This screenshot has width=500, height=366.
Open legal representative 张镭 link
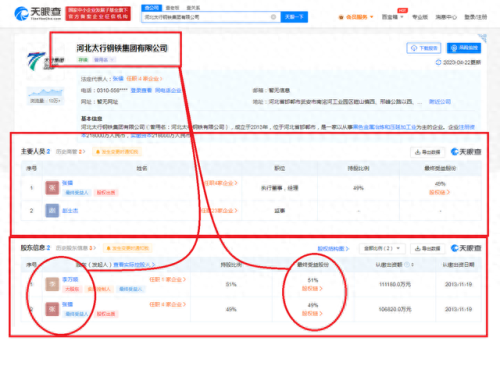(x=118, y=79)
